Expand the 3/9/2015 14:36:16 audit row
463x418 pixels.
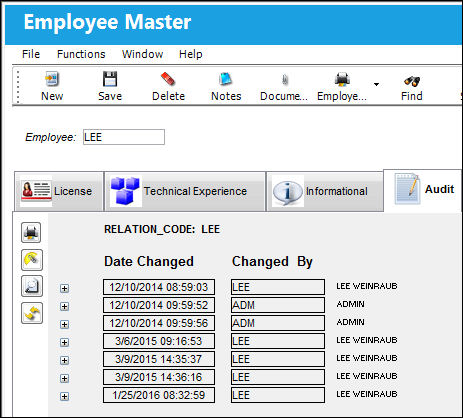[64, 378]
